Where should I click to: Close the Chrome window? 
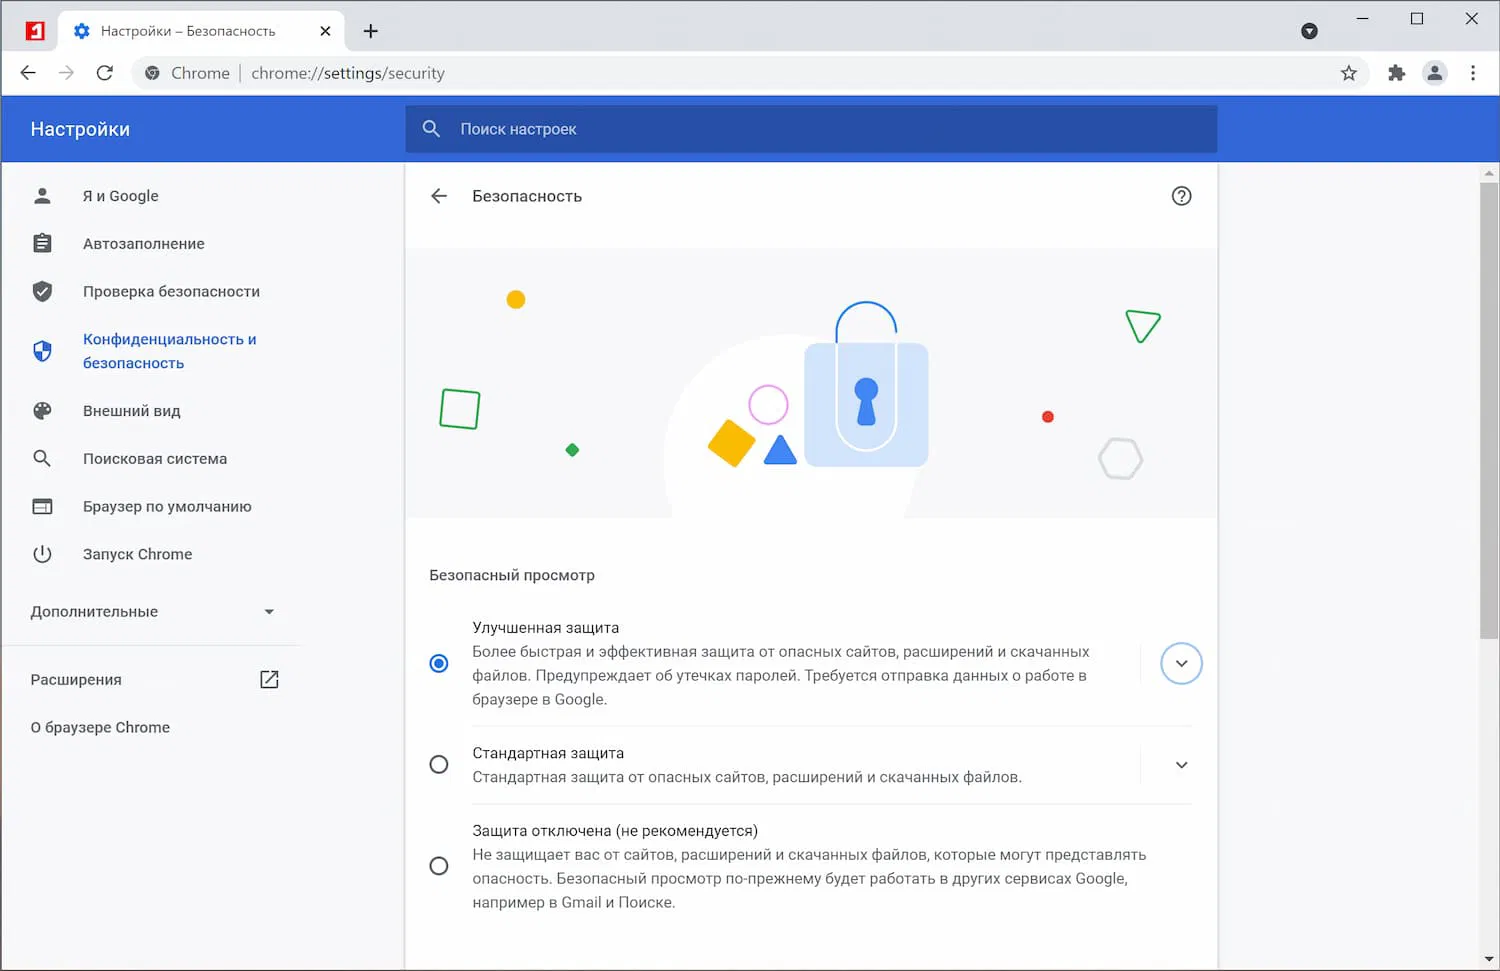[x=1472, y=19]
